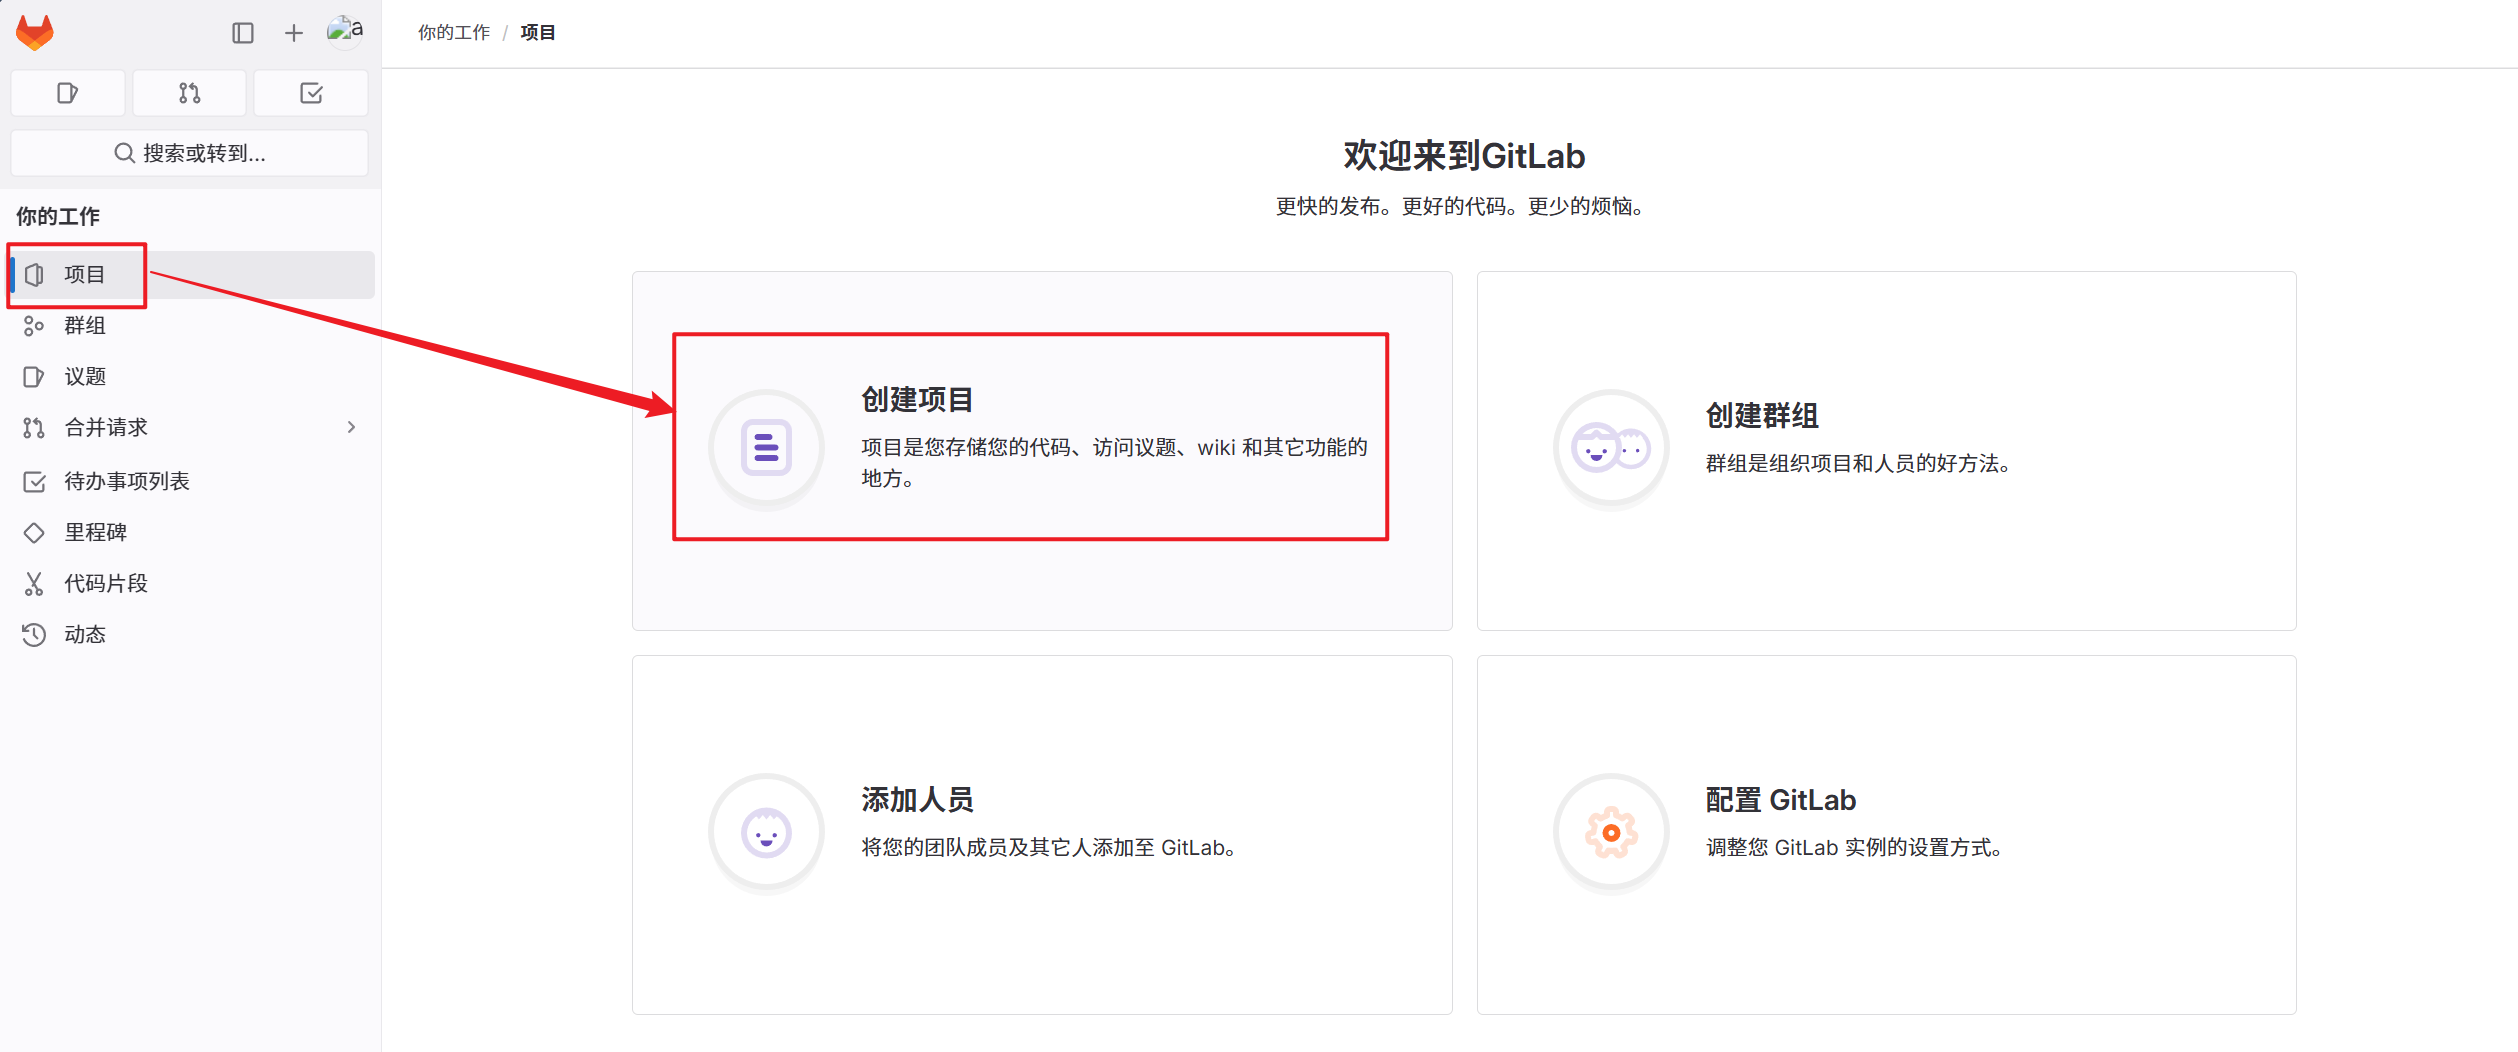Viewport: 2518px width, 1052px height.
Task: Open 代码片段 in the sidebar
Action: pyautogui.click(x=192, y=584)
